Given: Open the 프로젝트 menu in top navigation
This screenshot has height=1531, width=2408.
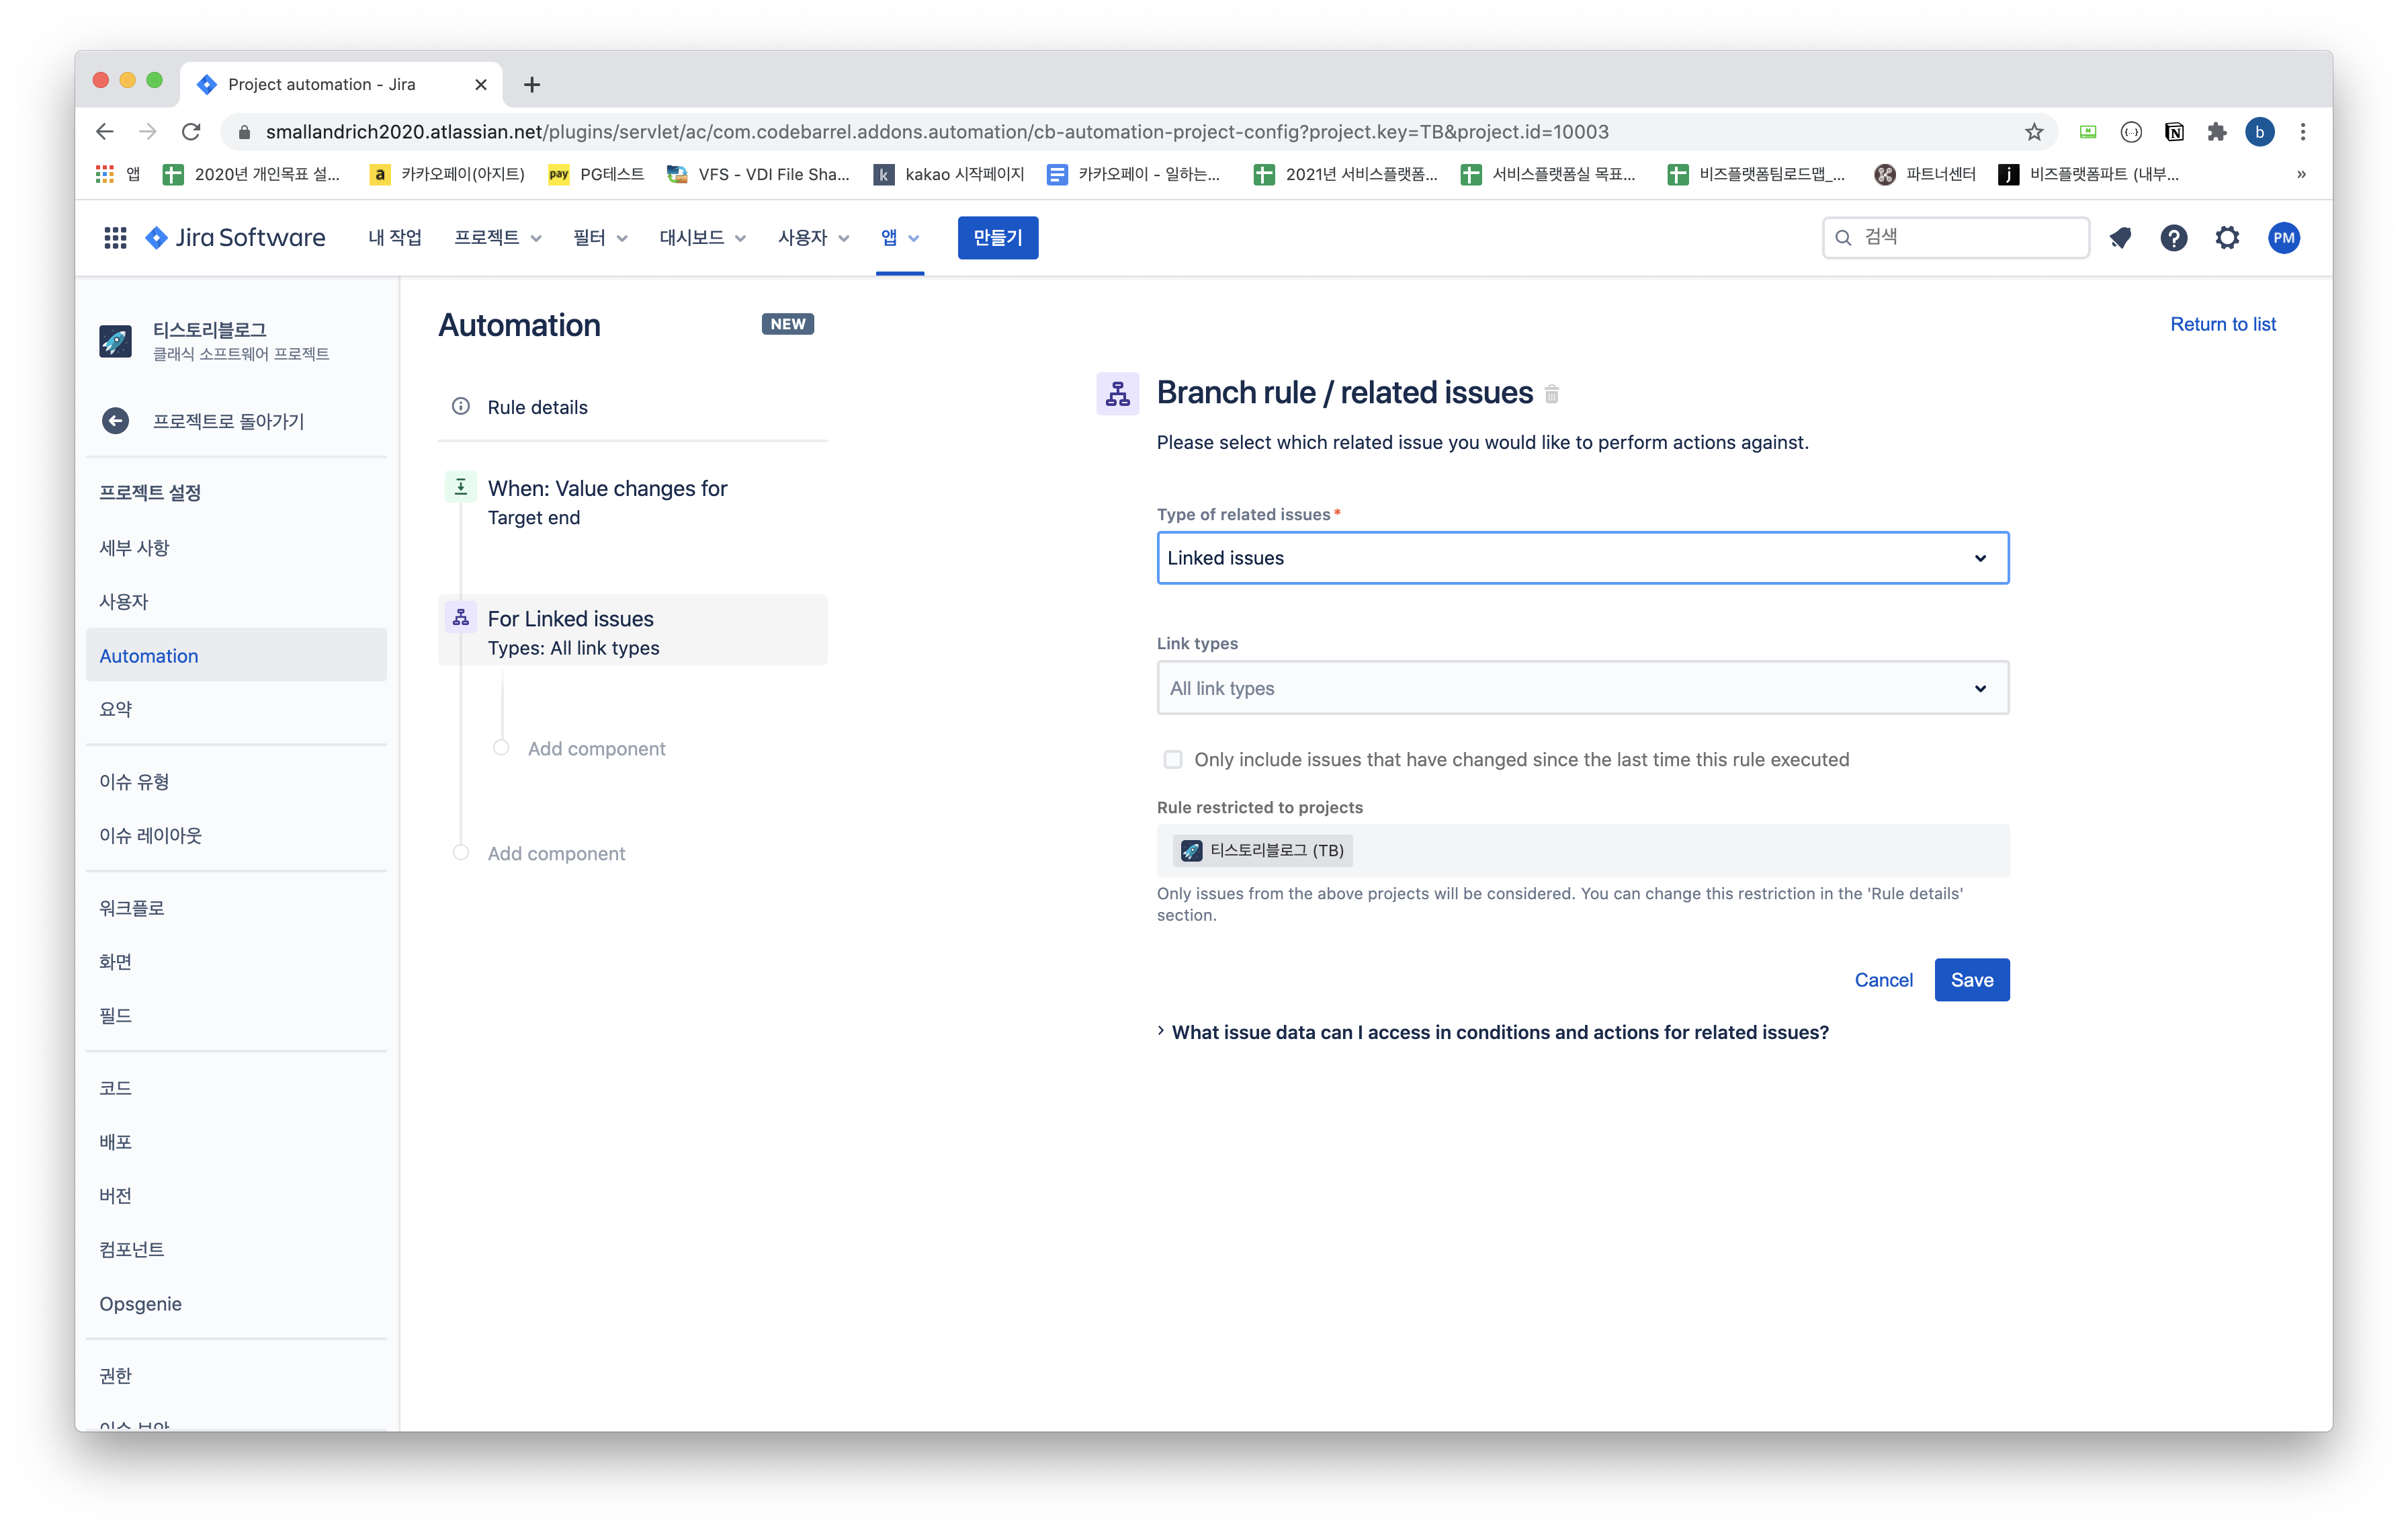Looking at the screenshot, I should [497, 238].
